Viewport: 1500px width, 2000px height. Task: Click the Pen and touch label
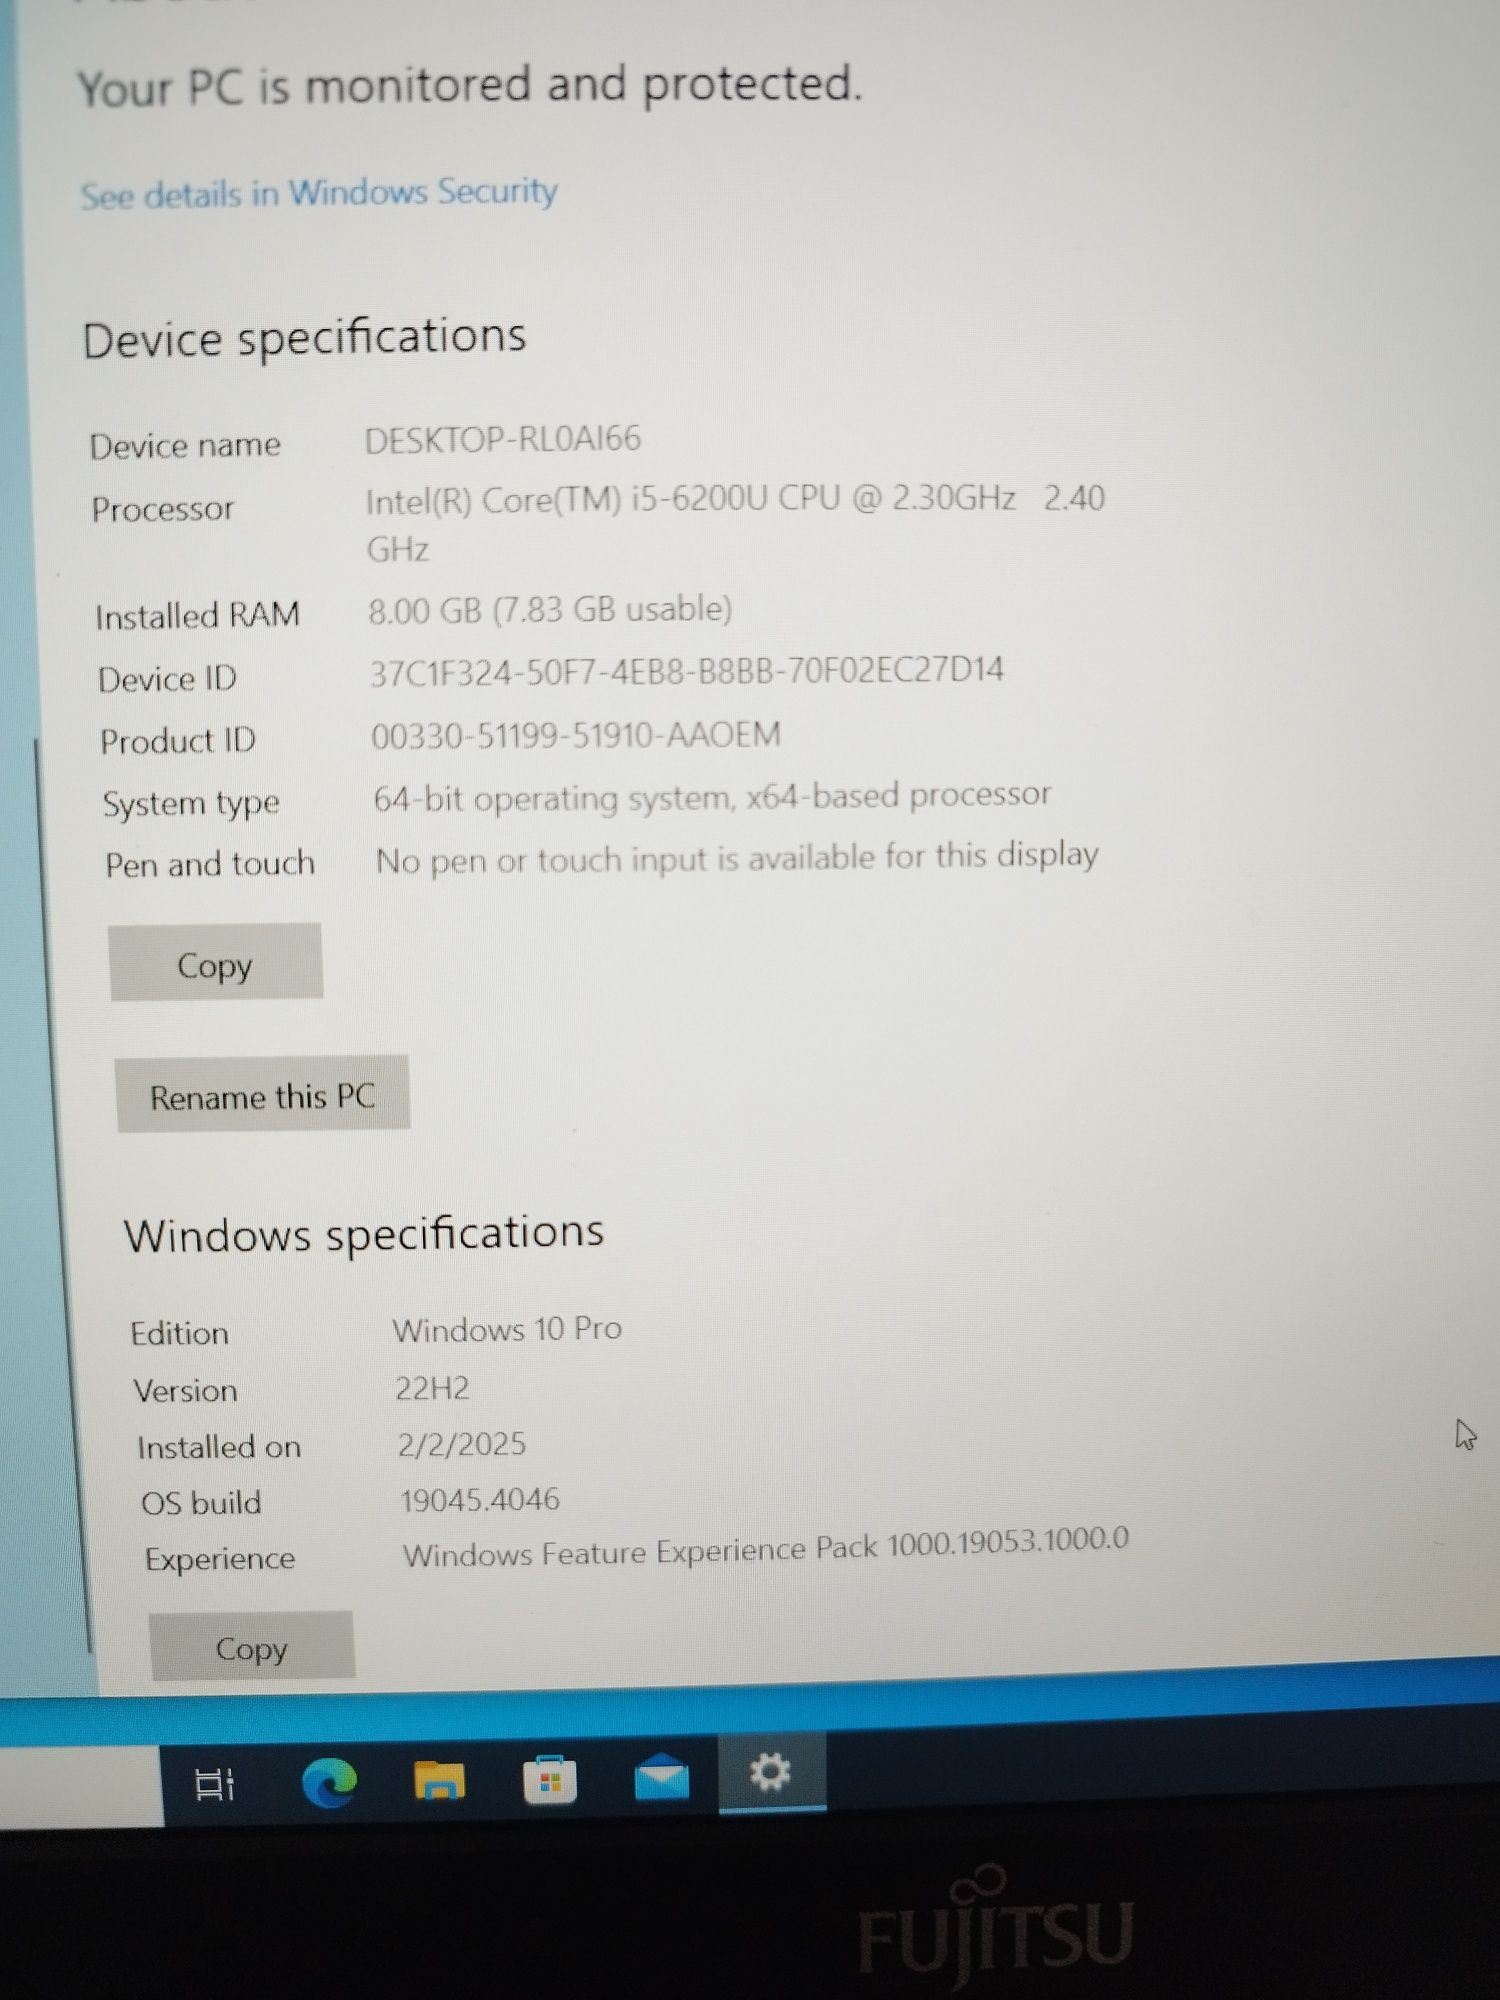point(210,864)
